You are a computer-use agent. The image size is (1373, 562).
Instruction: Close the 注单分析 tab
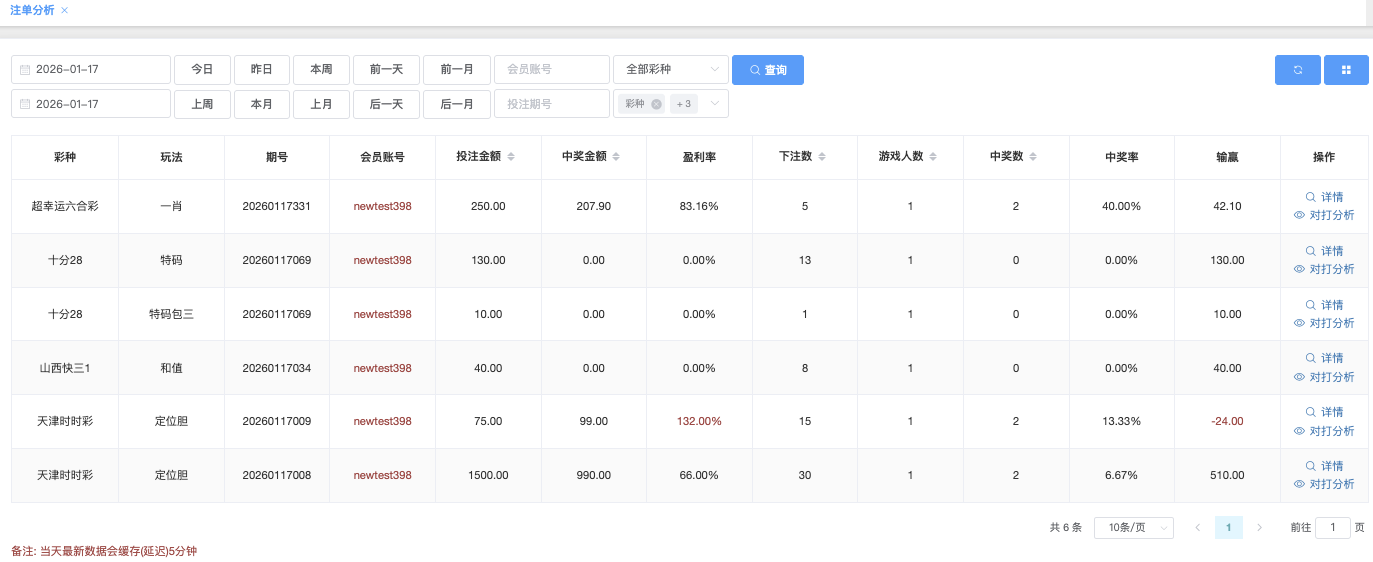65,10
